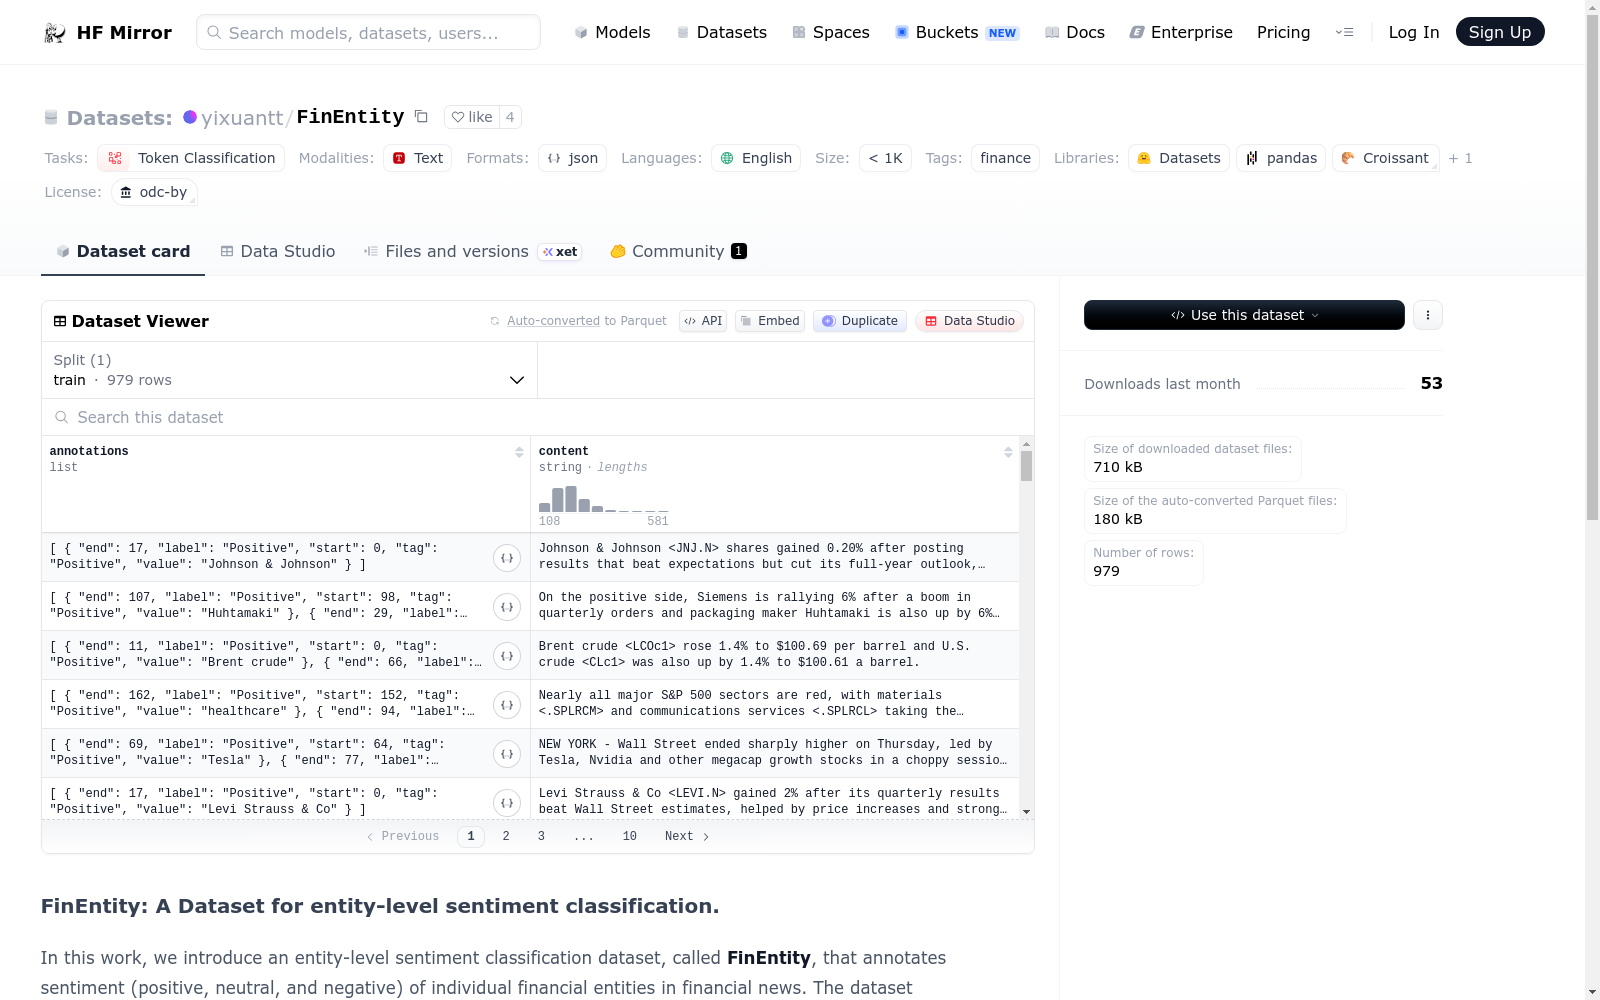Open the Croissant library tag
Viewport: 1600px width, 1000px height.
(x=1386, y=158)
